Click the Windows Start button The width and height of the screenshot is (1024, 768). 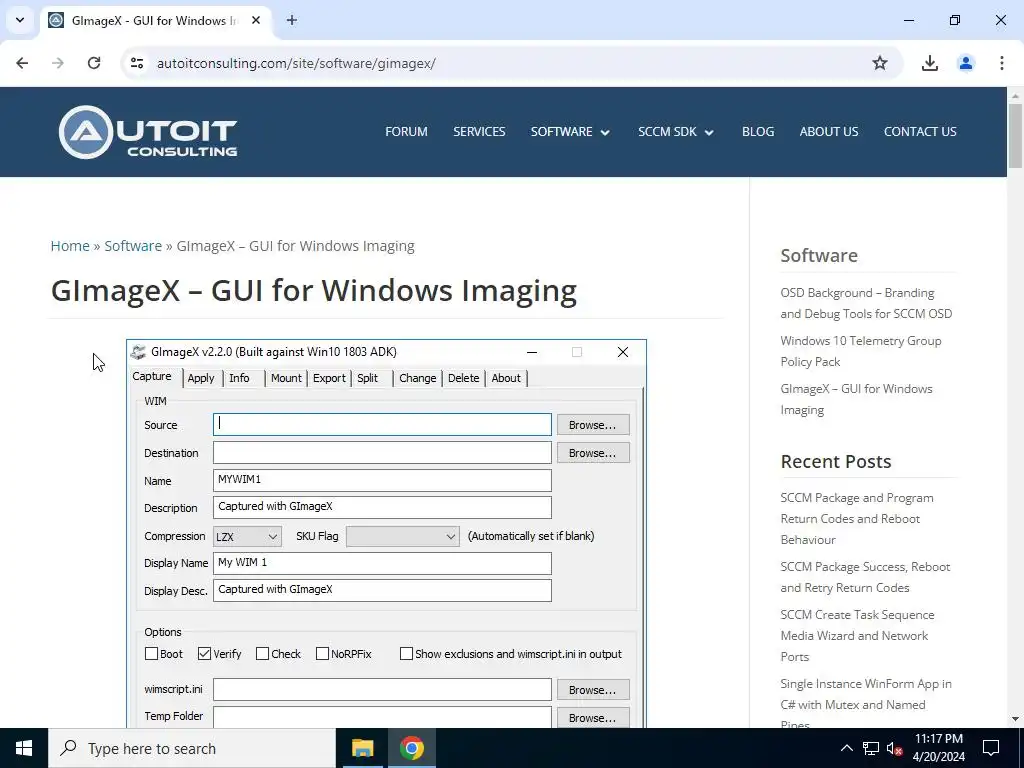coord(24,748)
